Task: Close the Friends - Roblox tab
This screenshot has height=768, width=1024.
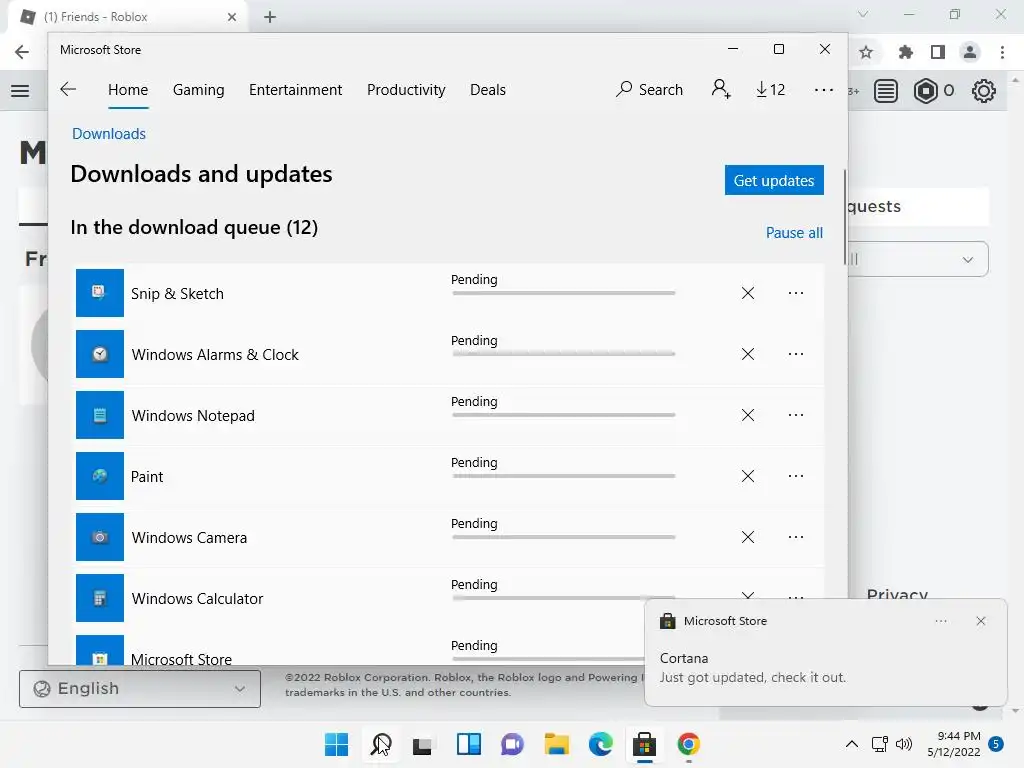Action: tap(232, 17)
